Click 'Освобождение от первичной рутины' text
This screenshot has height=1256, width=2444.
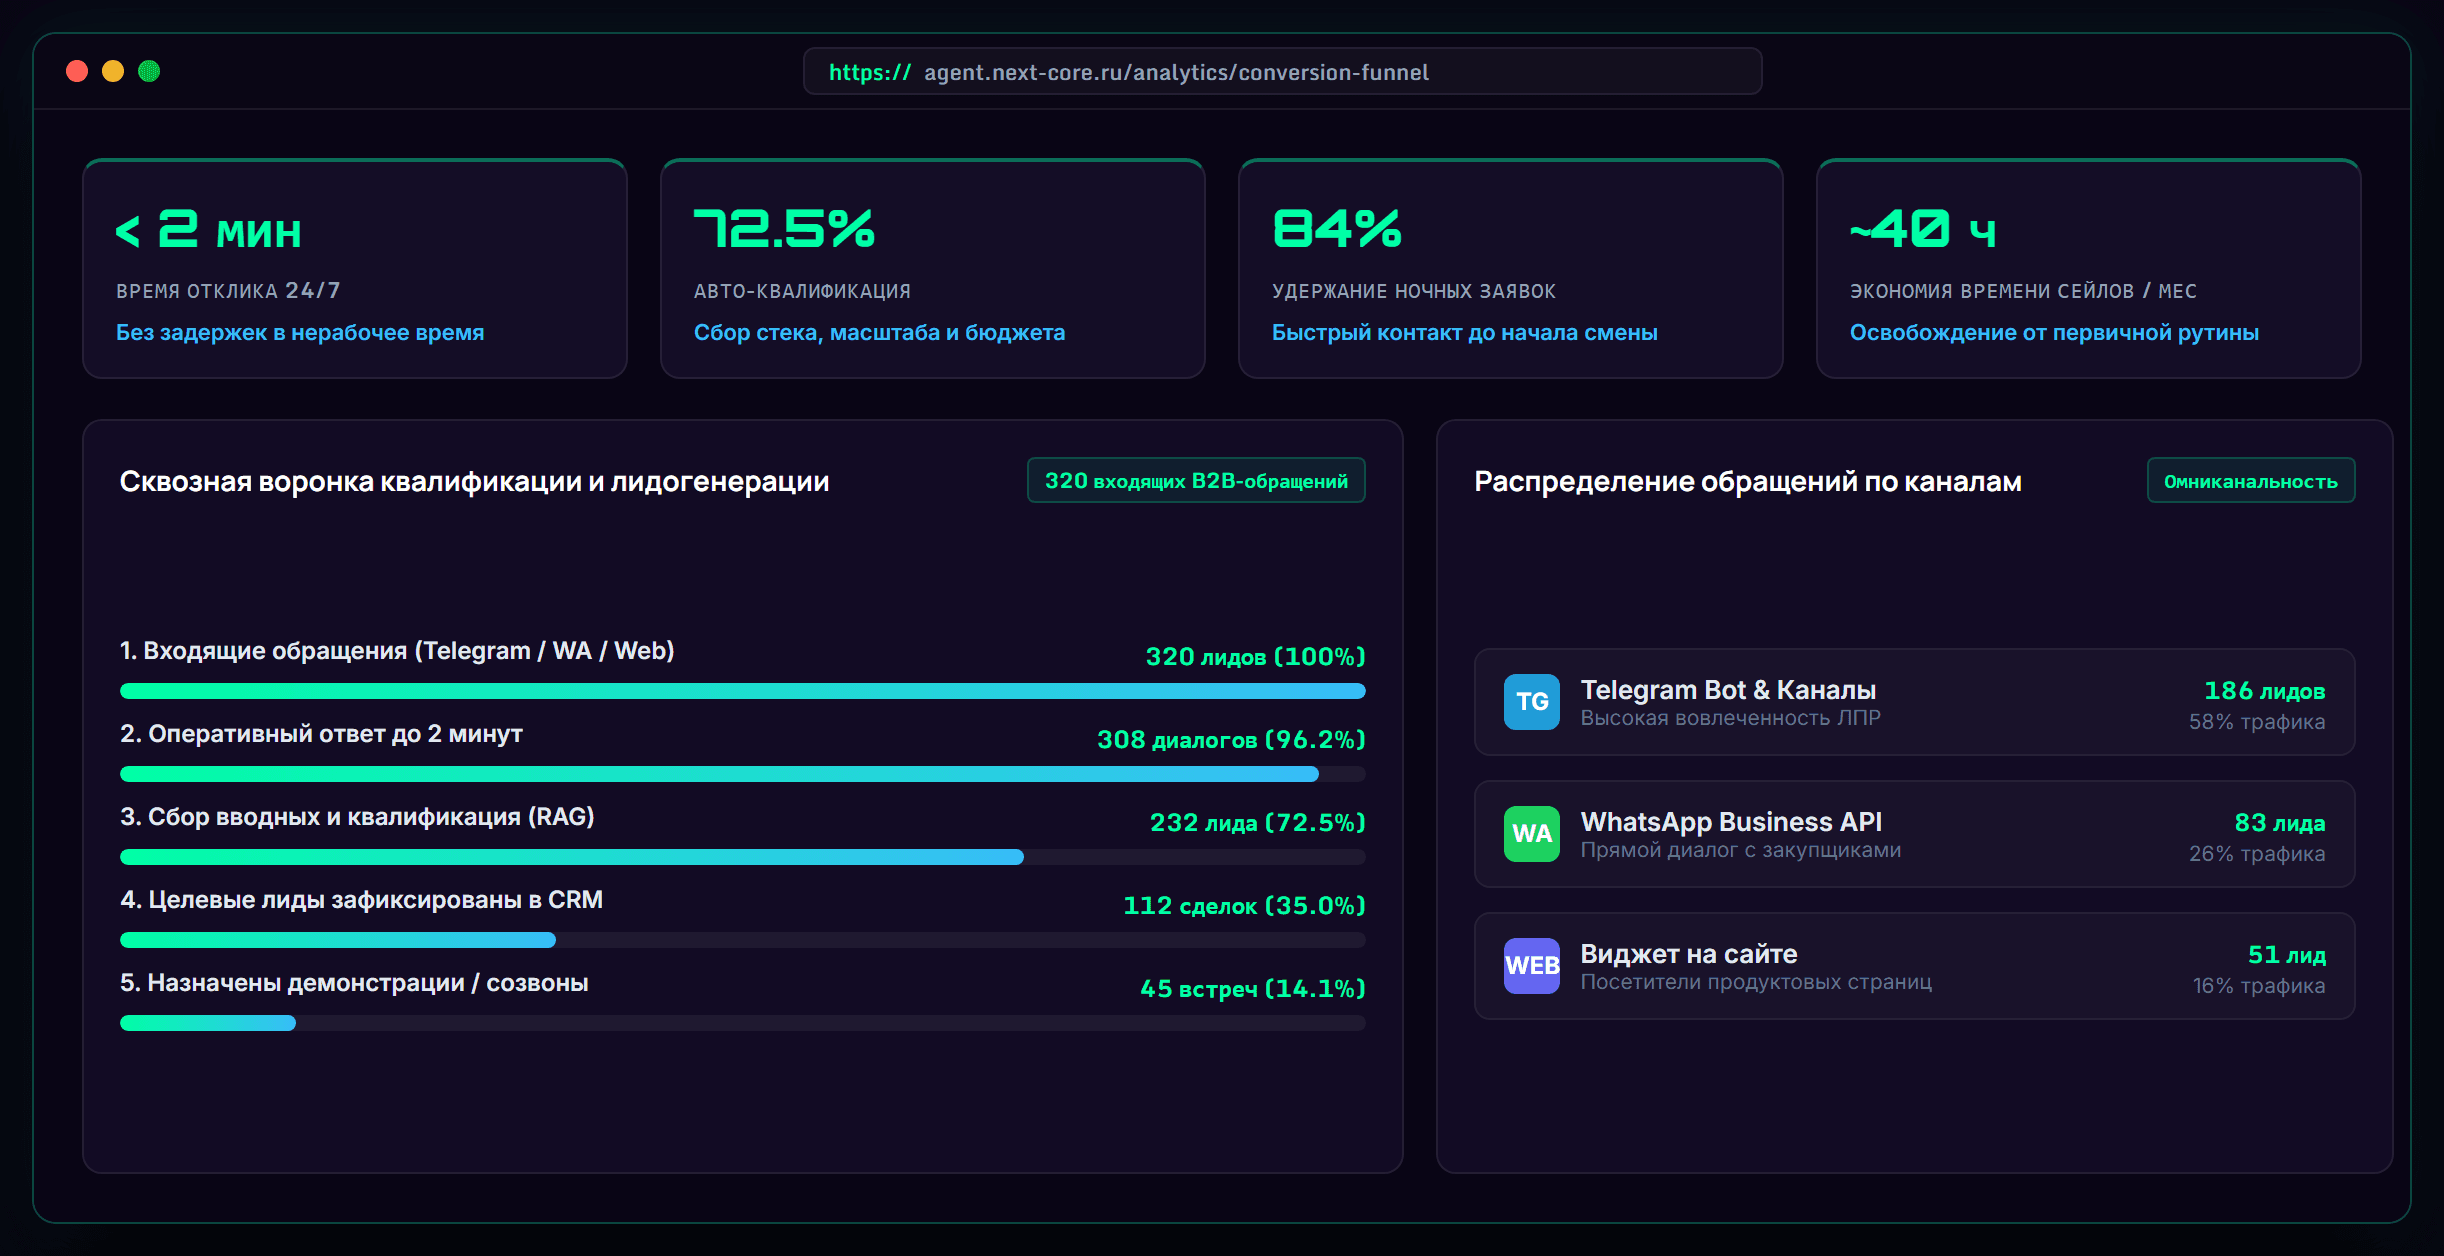(2054, 332)
